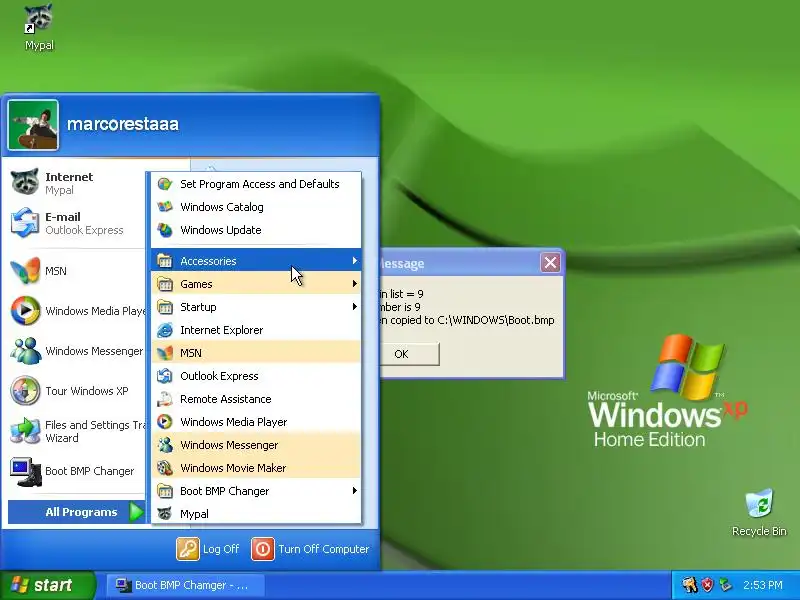Screen dimensions: 800x600
Task: Open Windows Messenger in All Programs menu
Action: 256,445
